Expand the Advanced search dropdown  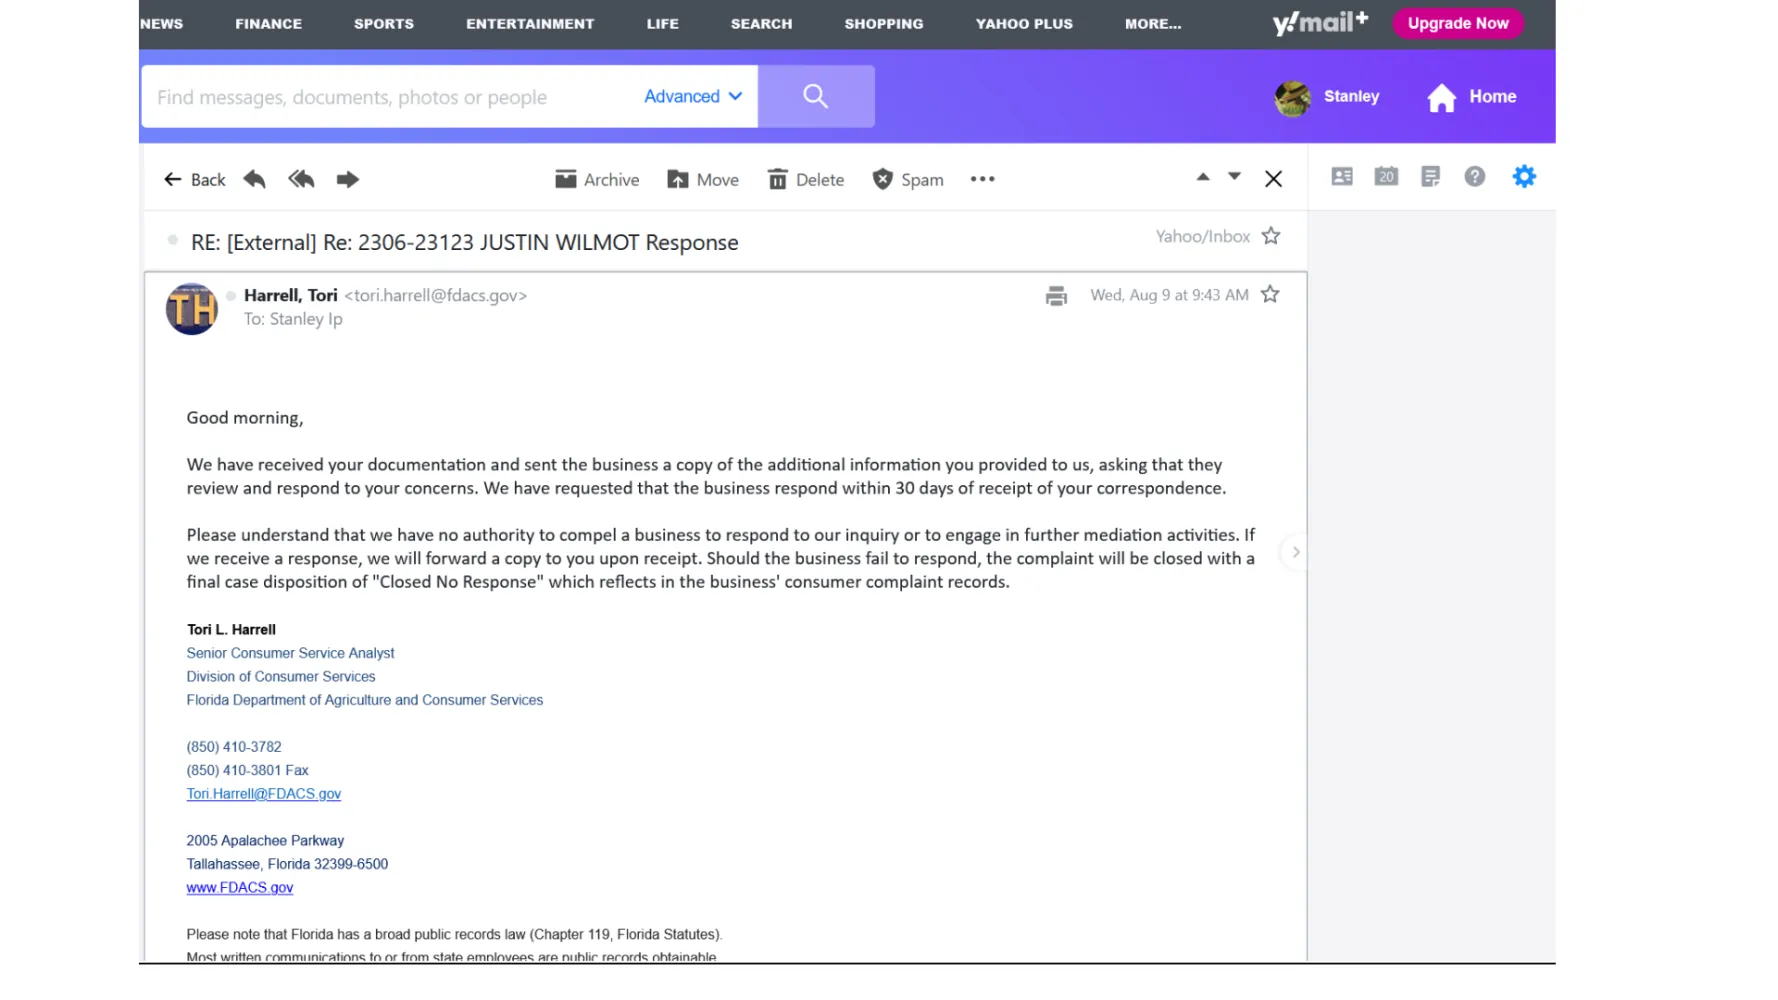pos(692,96)
